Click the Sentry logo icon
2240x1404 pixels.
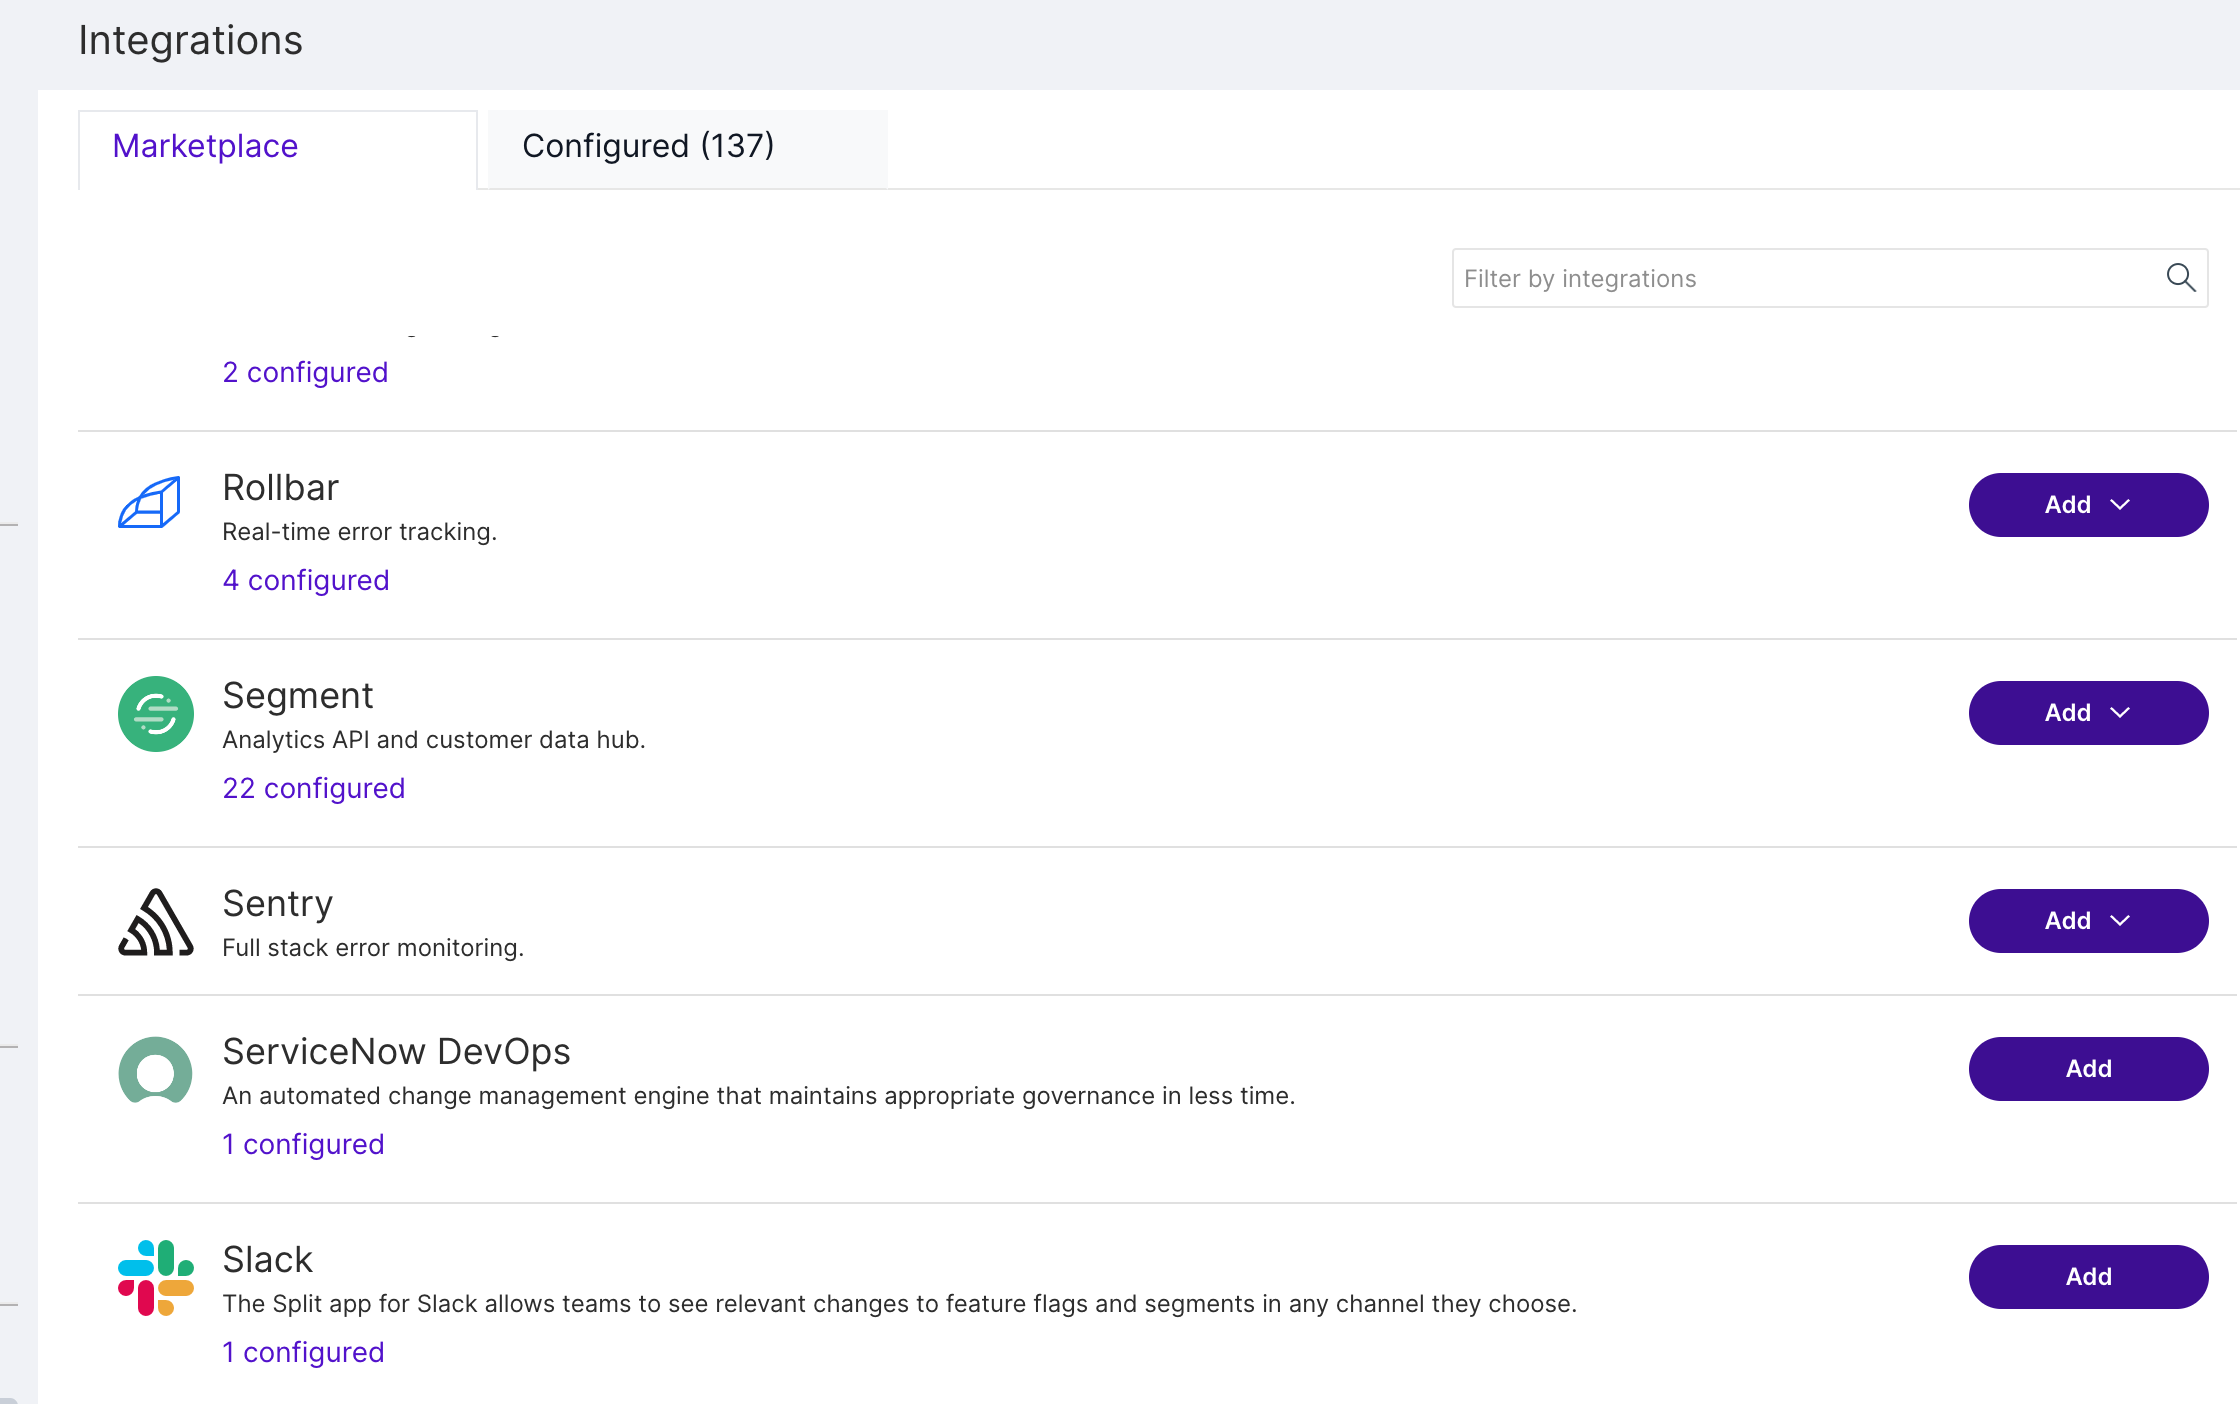[156, 922]
